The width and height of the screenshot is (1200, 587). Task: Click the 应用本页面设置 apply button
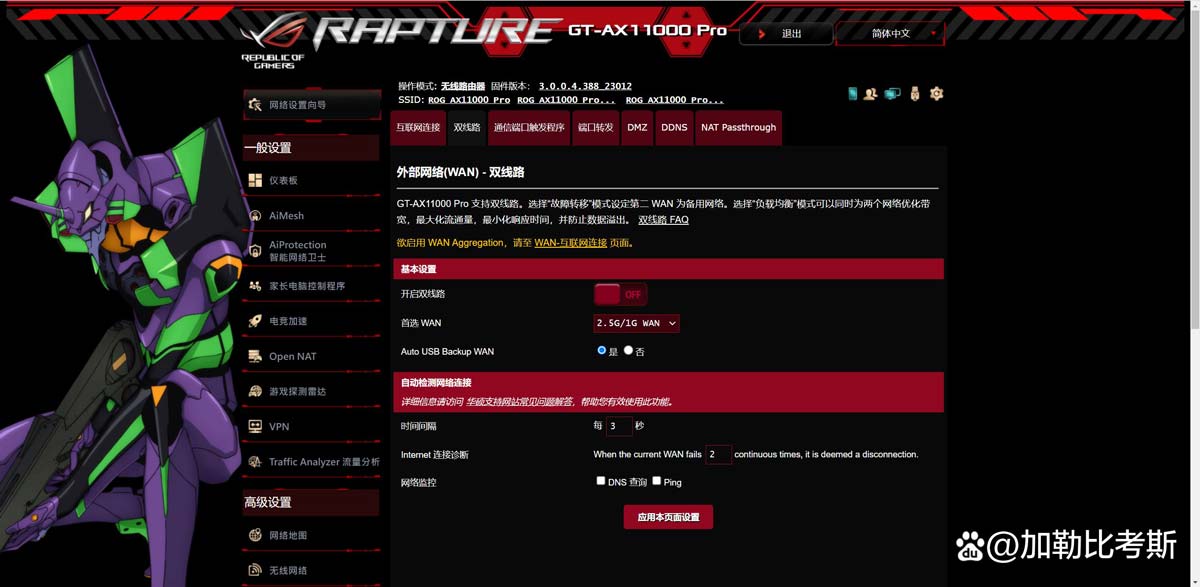668,517
